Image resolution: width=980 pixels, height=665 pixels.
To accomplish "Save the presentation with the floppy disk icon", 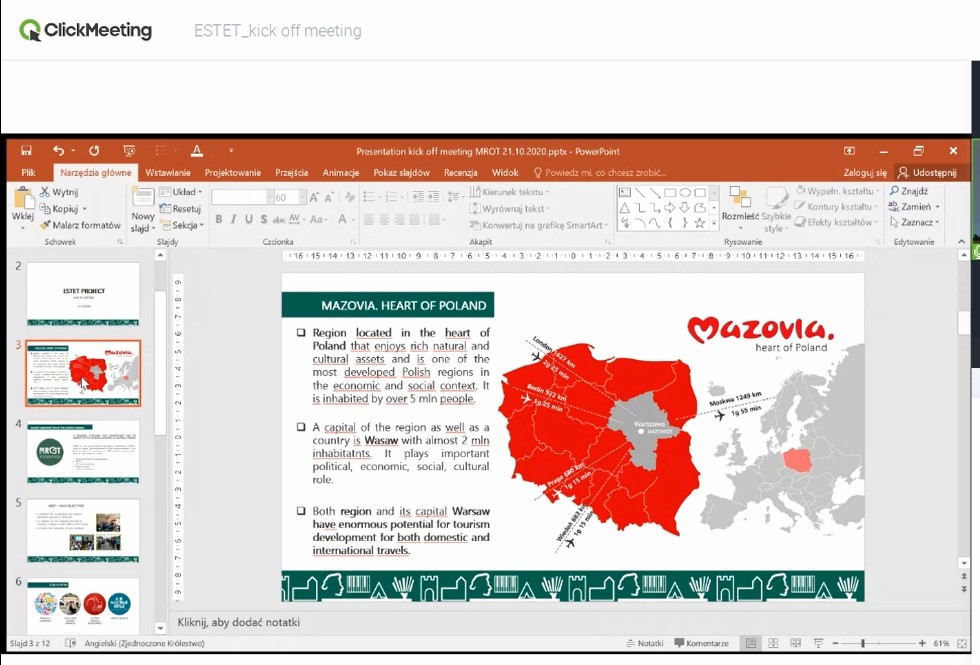I will 26,151.
